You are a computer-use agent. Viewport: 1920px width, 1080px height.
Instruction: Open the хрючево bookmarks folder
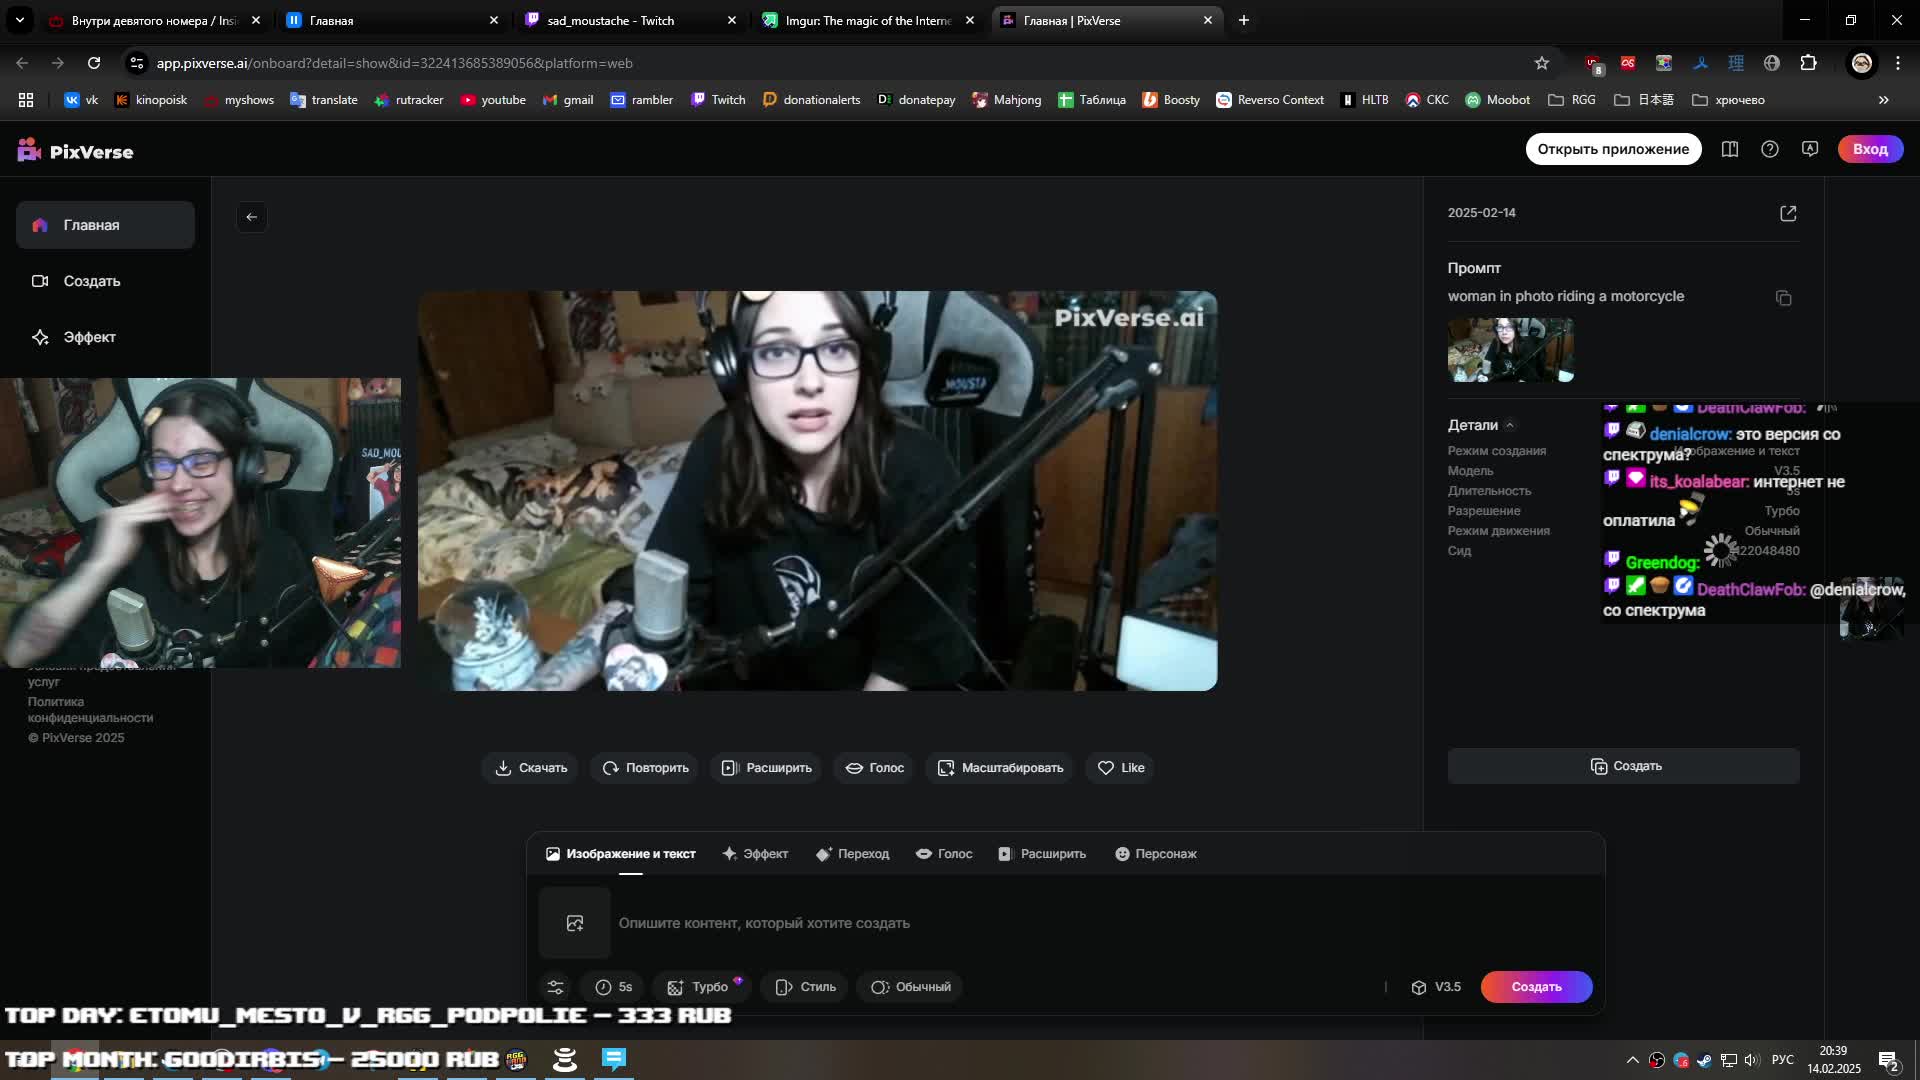[x=1728, y=100]
